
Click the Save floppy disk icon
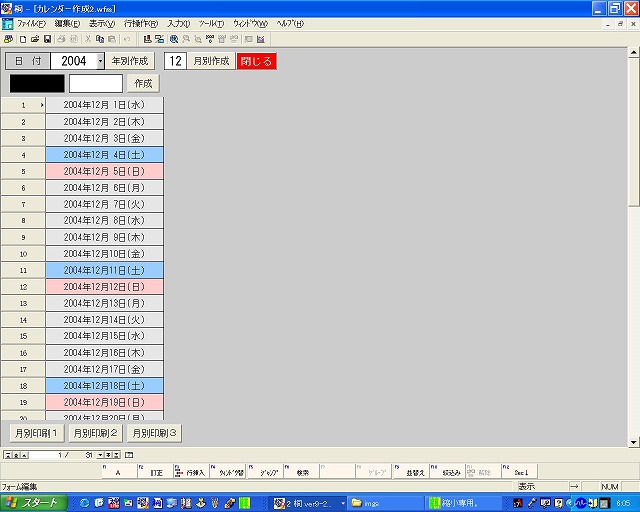point(47,39)
